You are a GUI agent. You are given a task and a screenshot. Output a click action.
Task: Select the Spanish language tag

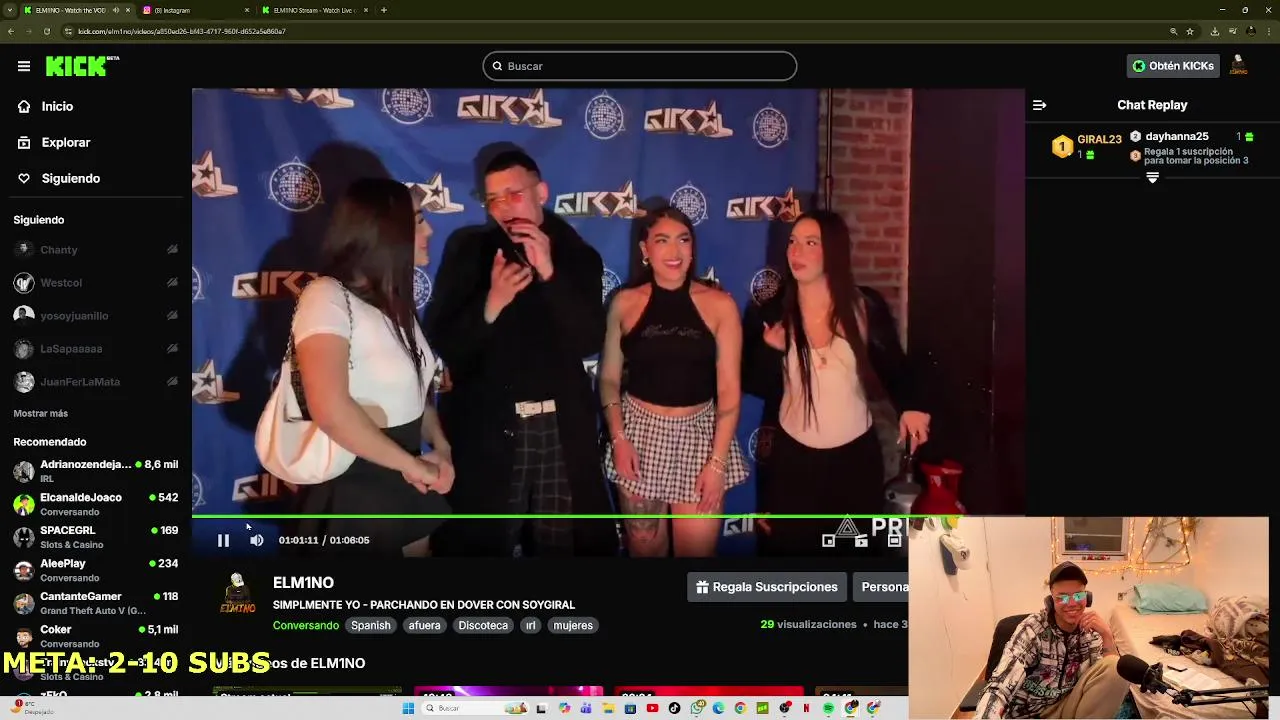tap(371, 625)
